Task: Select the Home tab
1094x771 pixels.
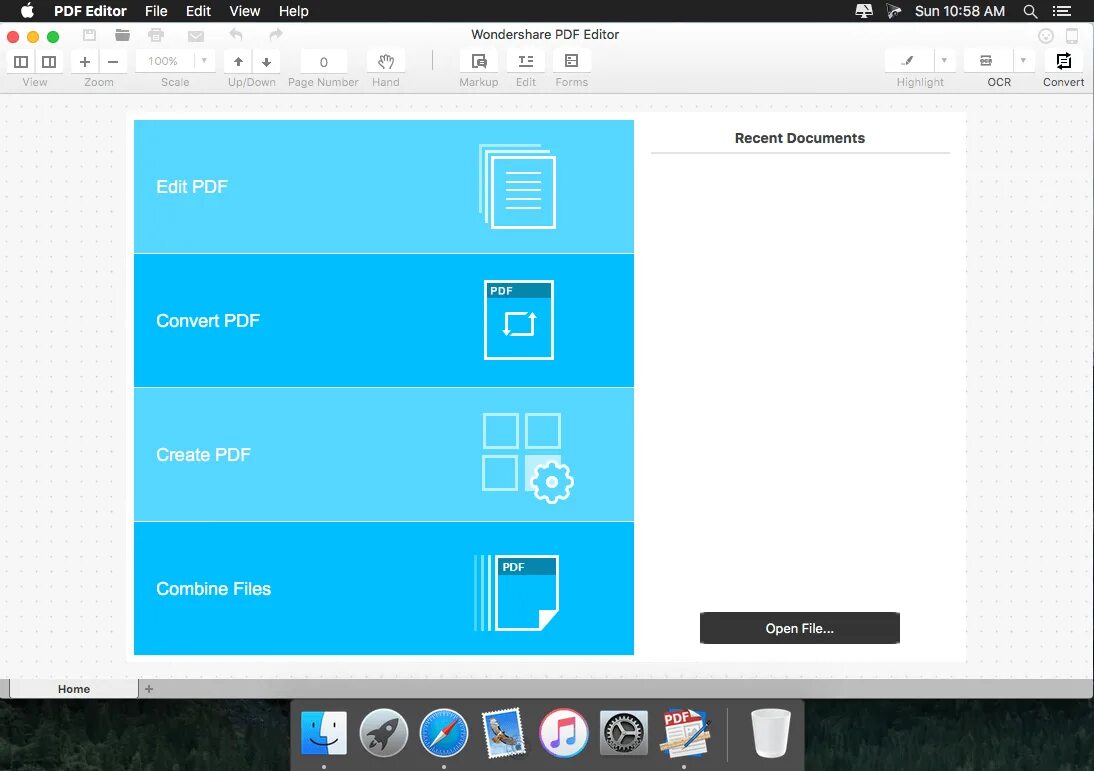Action: click(74, 689)
